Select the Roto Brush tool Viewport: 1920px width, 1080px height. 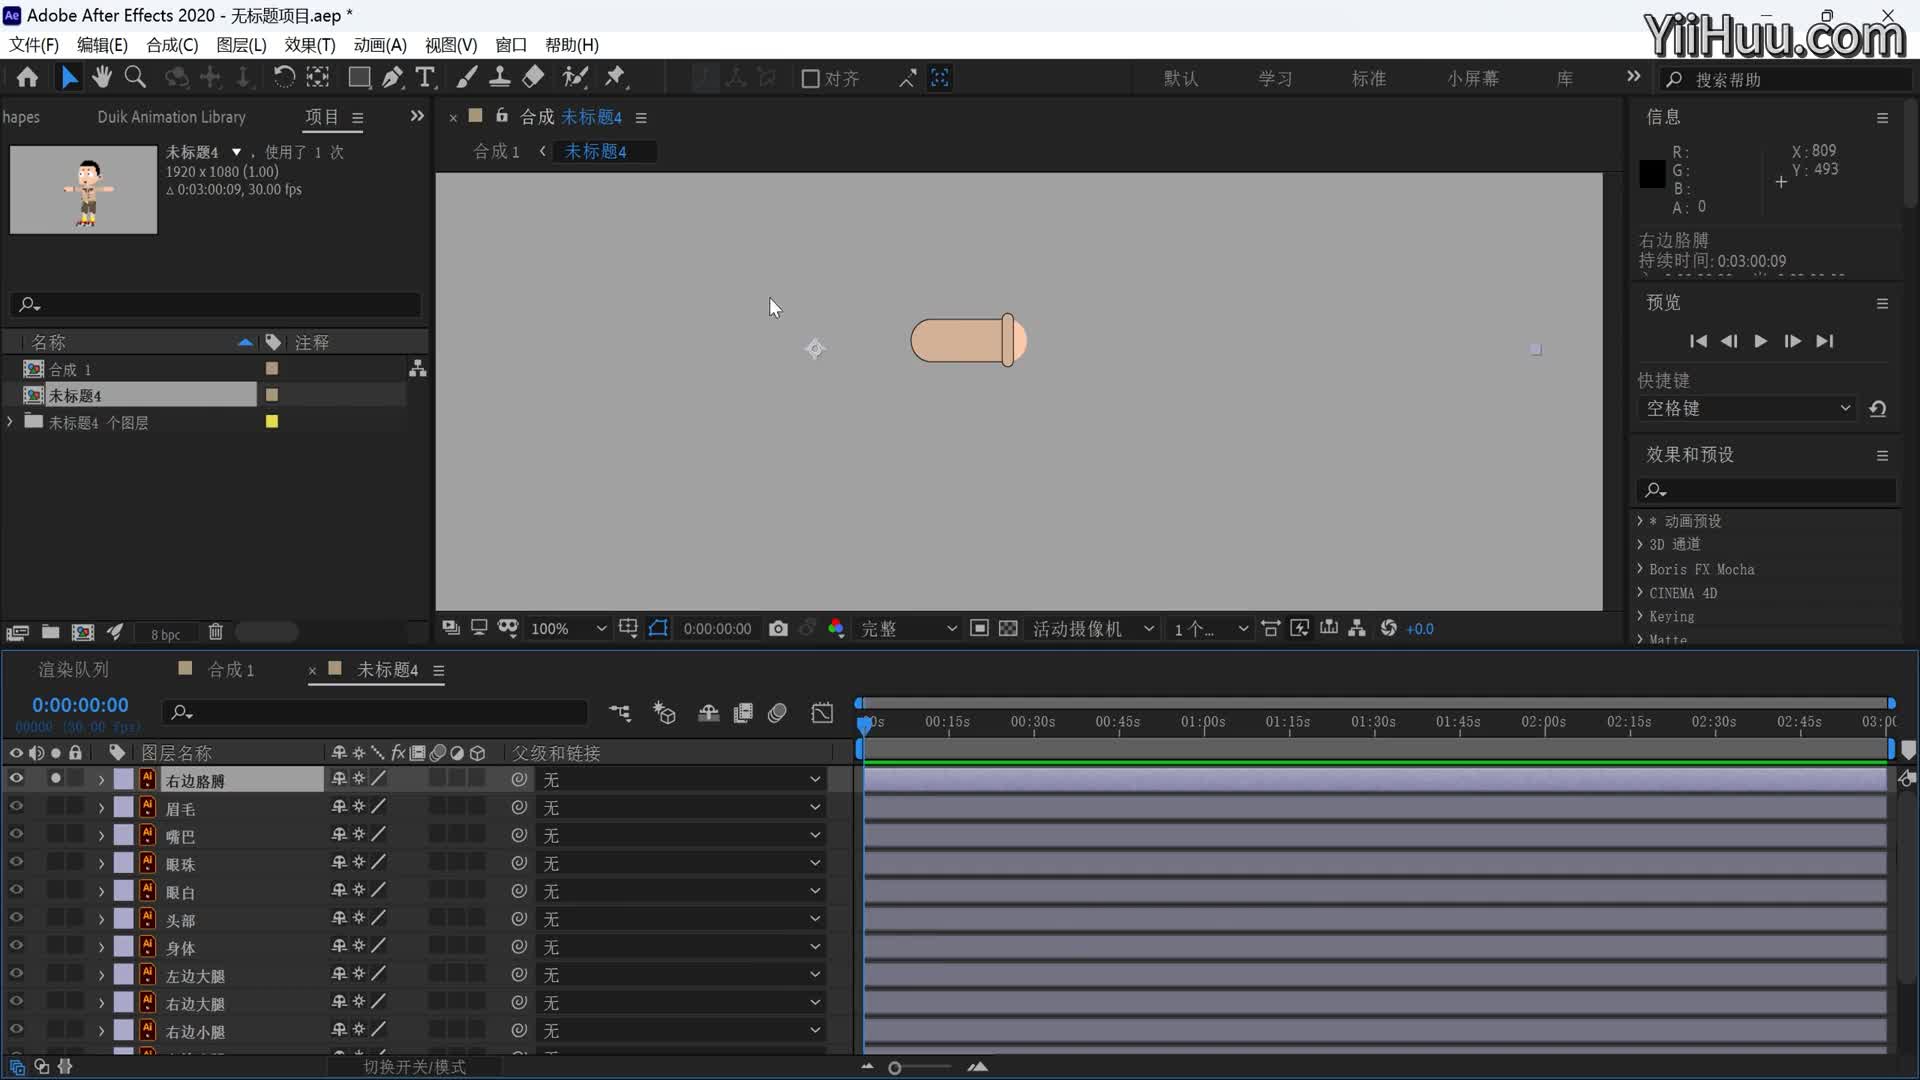click(x=575, y=78)
